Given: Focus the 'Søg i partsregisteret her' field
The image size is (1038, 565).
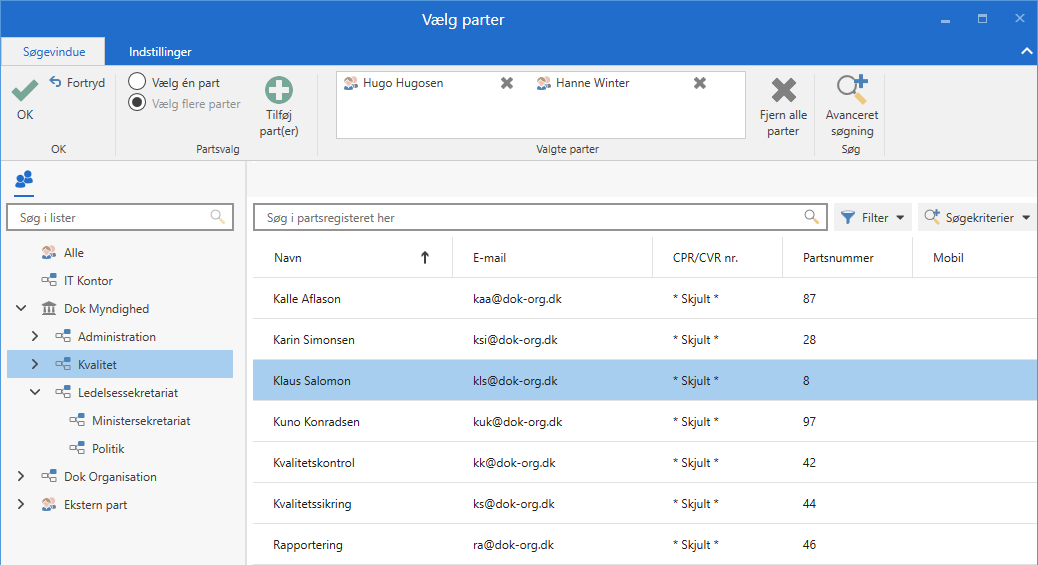Looking at the screenshot, I should tap(540, 217).
